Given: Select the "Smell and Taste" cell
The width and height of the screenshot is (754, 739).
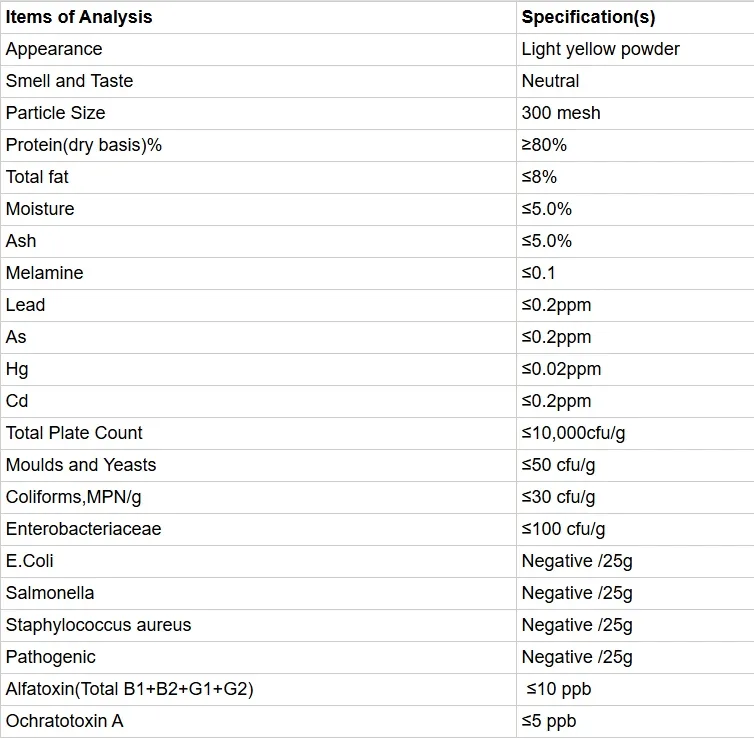Looking at the screenshot, I should click(69, 81).
